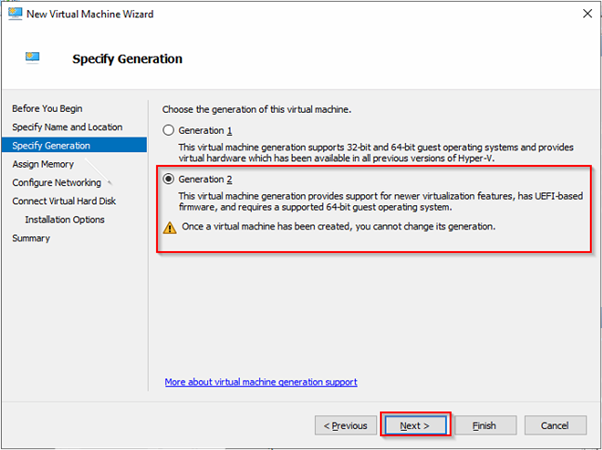Open the Specify Name and Location step
The image size is (602, 450).
coord(67,127)
